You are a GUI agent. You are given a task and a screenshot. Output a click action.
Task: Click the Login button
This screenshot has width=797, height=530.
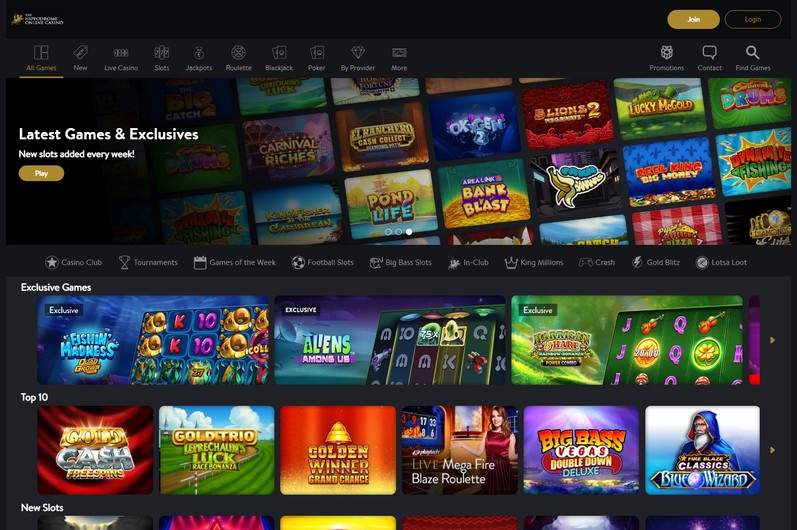pyautogui.click(x=753, y=19)
